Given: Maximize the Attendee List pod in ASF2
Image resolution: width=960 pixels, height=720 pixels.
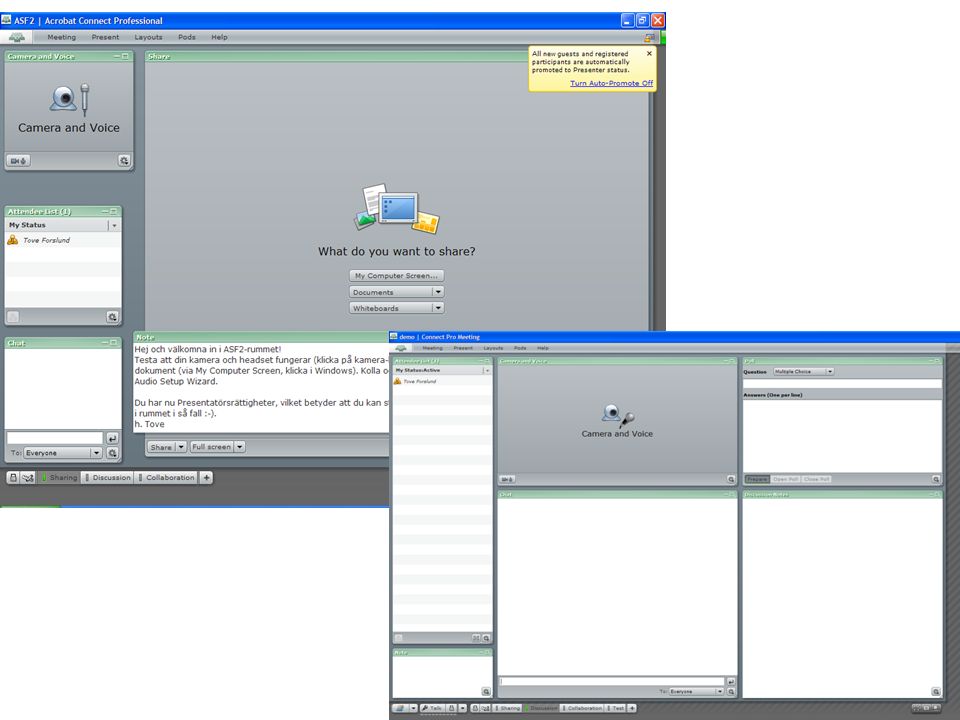Looking at the screenshot, I should [113, 212].
